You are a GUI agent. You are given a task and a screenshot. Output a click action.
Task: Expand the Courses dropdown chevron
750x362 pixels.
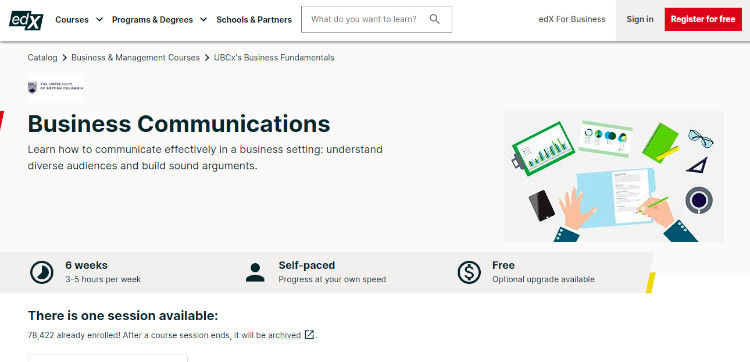(99, 20)
